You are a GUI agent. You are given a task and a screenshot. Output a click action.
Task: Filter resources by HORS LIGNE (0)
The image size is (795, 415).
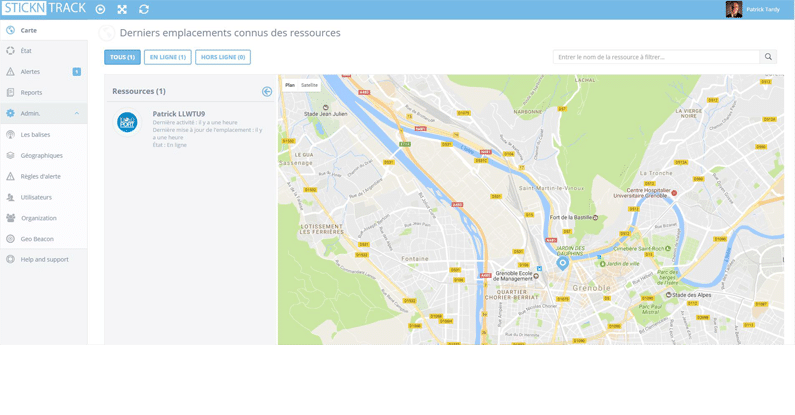click(223, 57)
